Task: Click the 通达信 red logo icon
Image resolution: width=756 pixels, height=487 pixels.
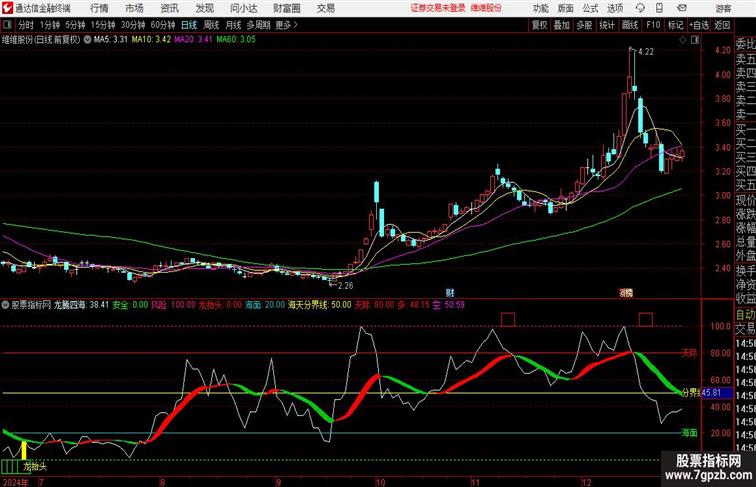Action: [x=7, y=8]
